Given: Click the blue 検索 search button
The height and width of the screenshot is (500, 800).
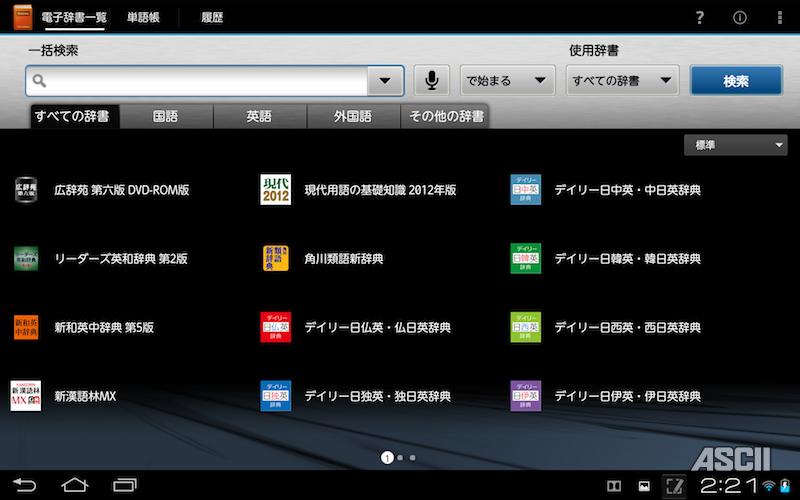Looking at the screenshot, I should click(736, 81).
